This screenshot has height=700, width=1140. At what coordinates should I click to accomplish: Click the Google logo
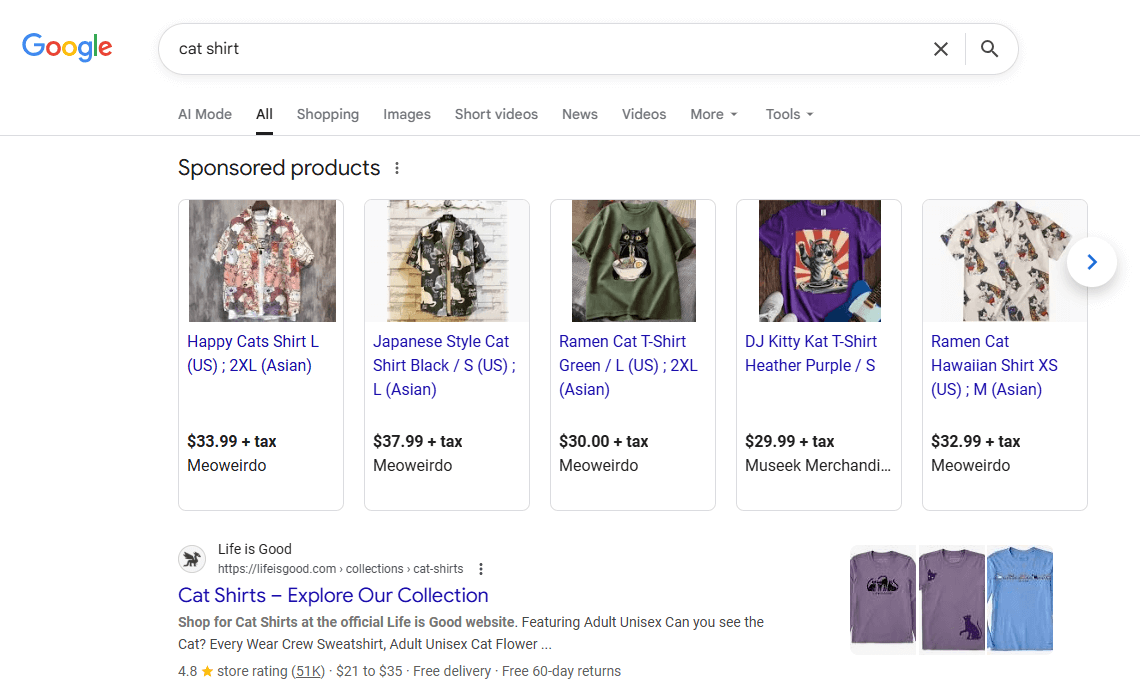click(x=66, y=47)
